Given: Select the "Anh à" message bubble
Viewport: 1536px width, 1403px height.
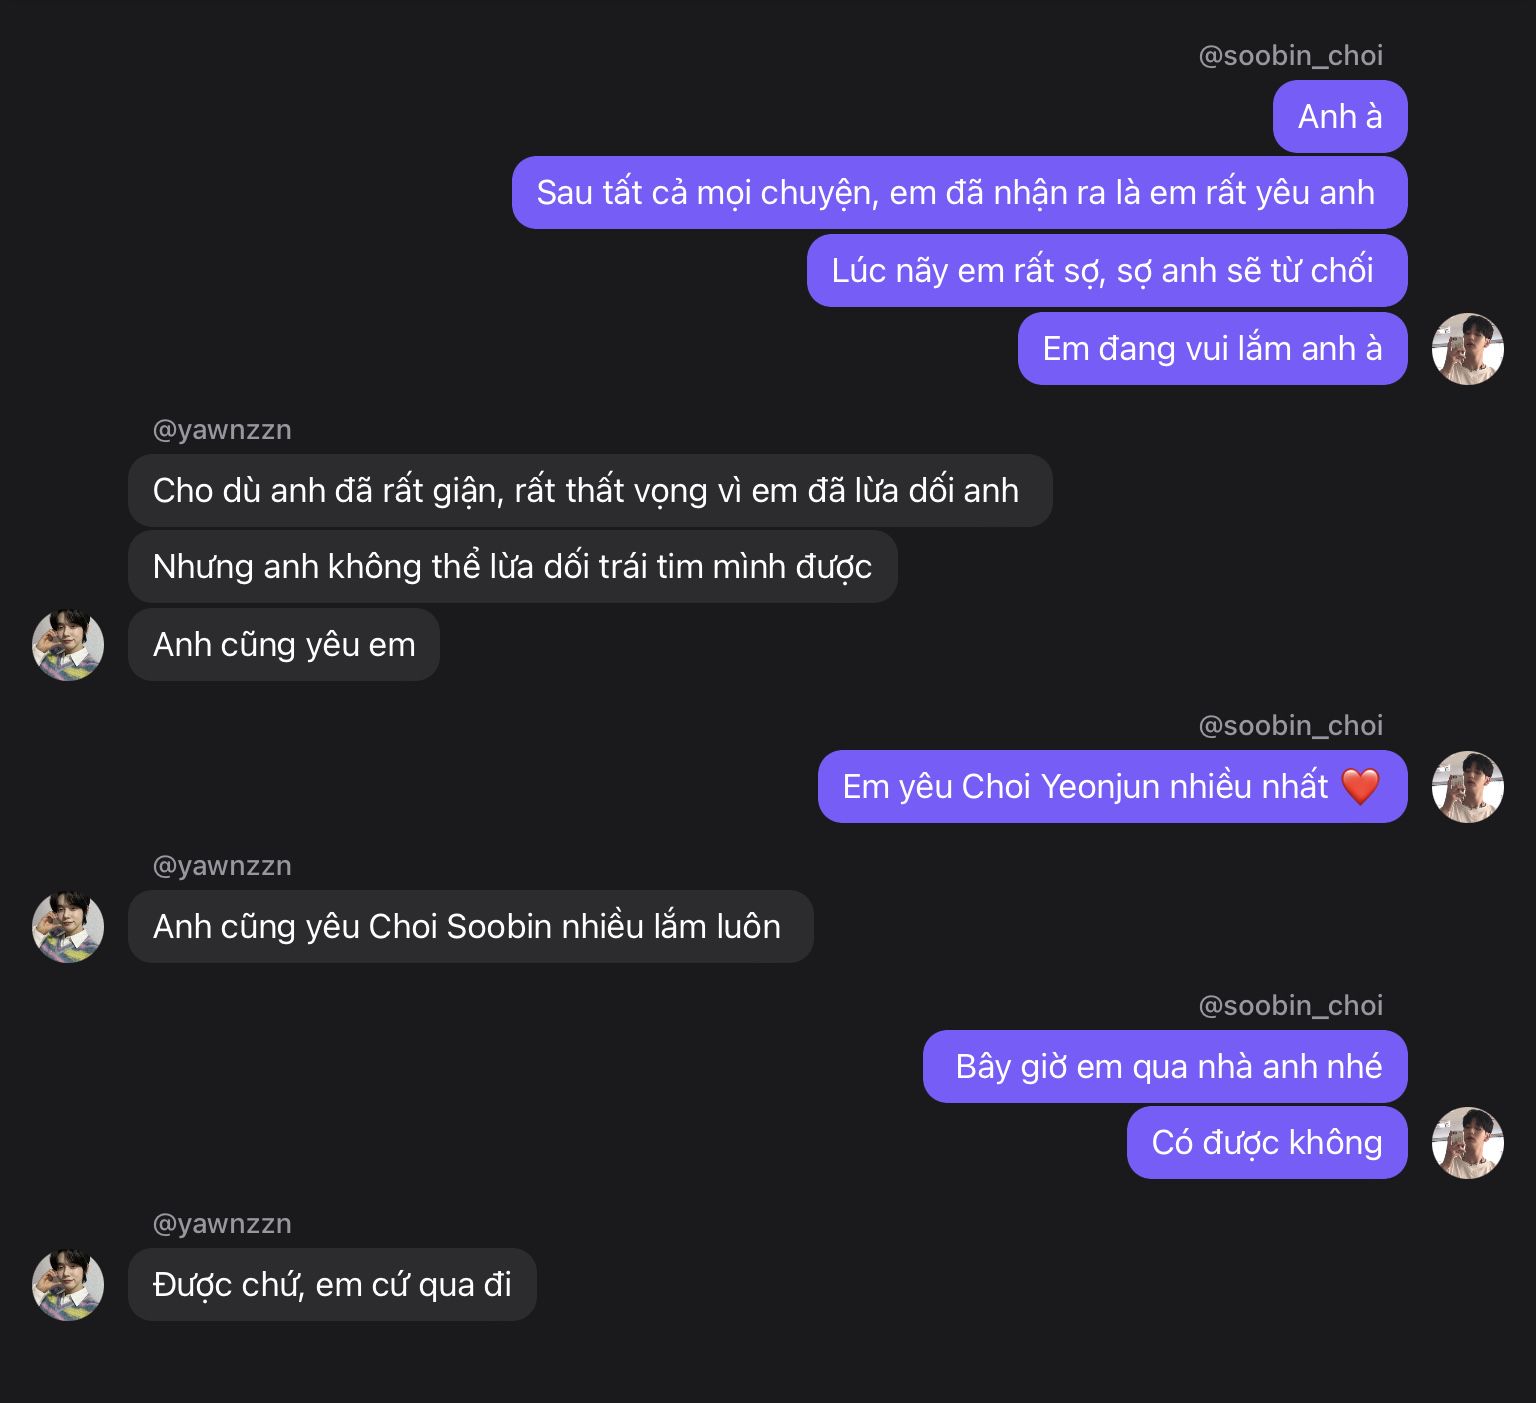Looking at the screenshot, I should 1340,117.
